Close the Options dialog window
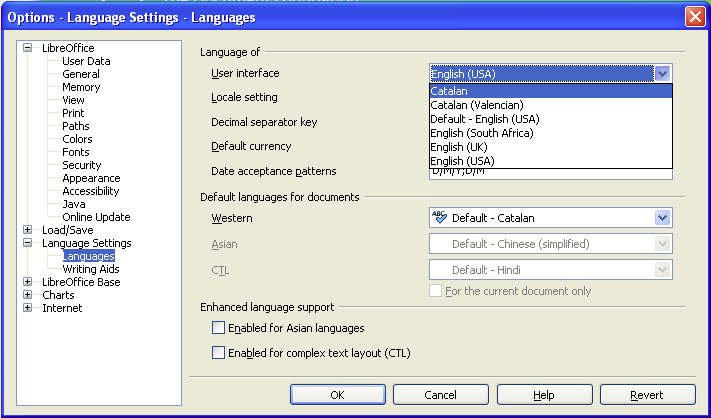The height and width of the screenshot is (418, 711). click(694, 17)
